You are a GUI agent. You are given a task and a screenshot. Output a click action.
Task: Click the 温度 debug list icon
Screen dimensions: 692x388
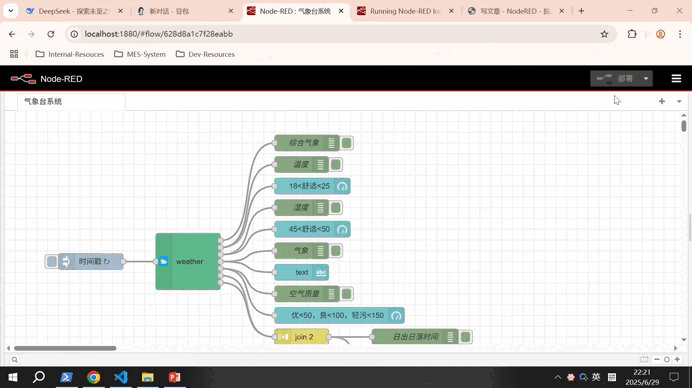click(321, 164)
